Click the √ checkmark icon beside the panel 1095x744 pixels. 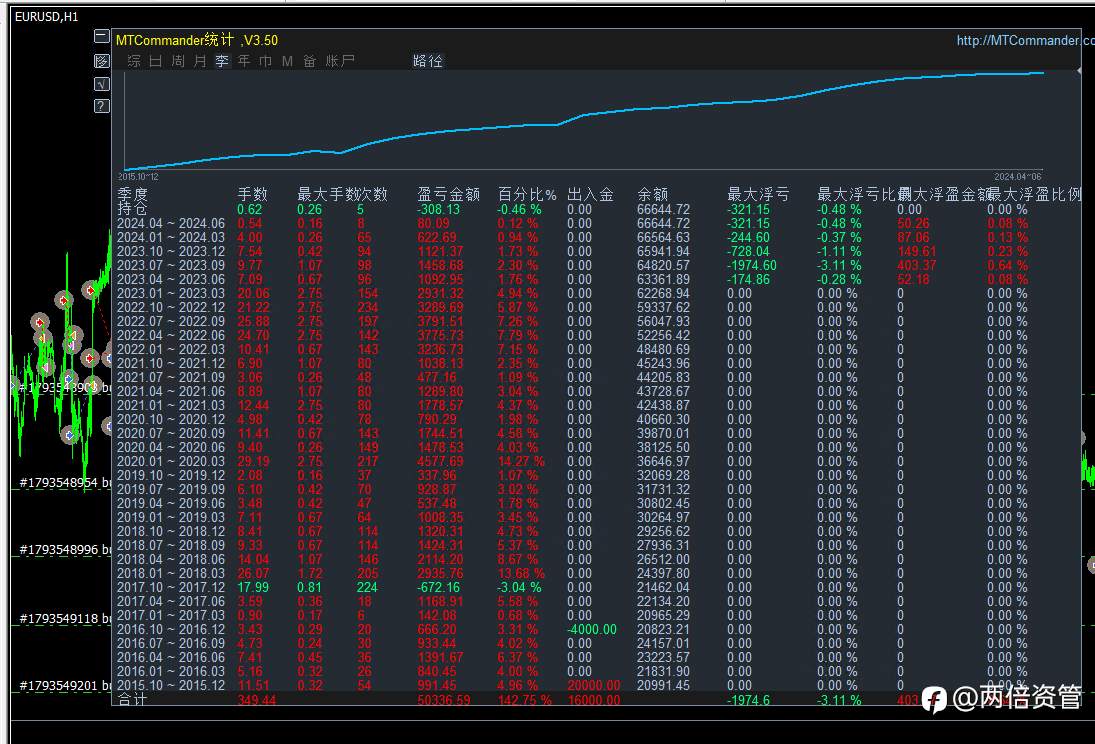point(101,84)
